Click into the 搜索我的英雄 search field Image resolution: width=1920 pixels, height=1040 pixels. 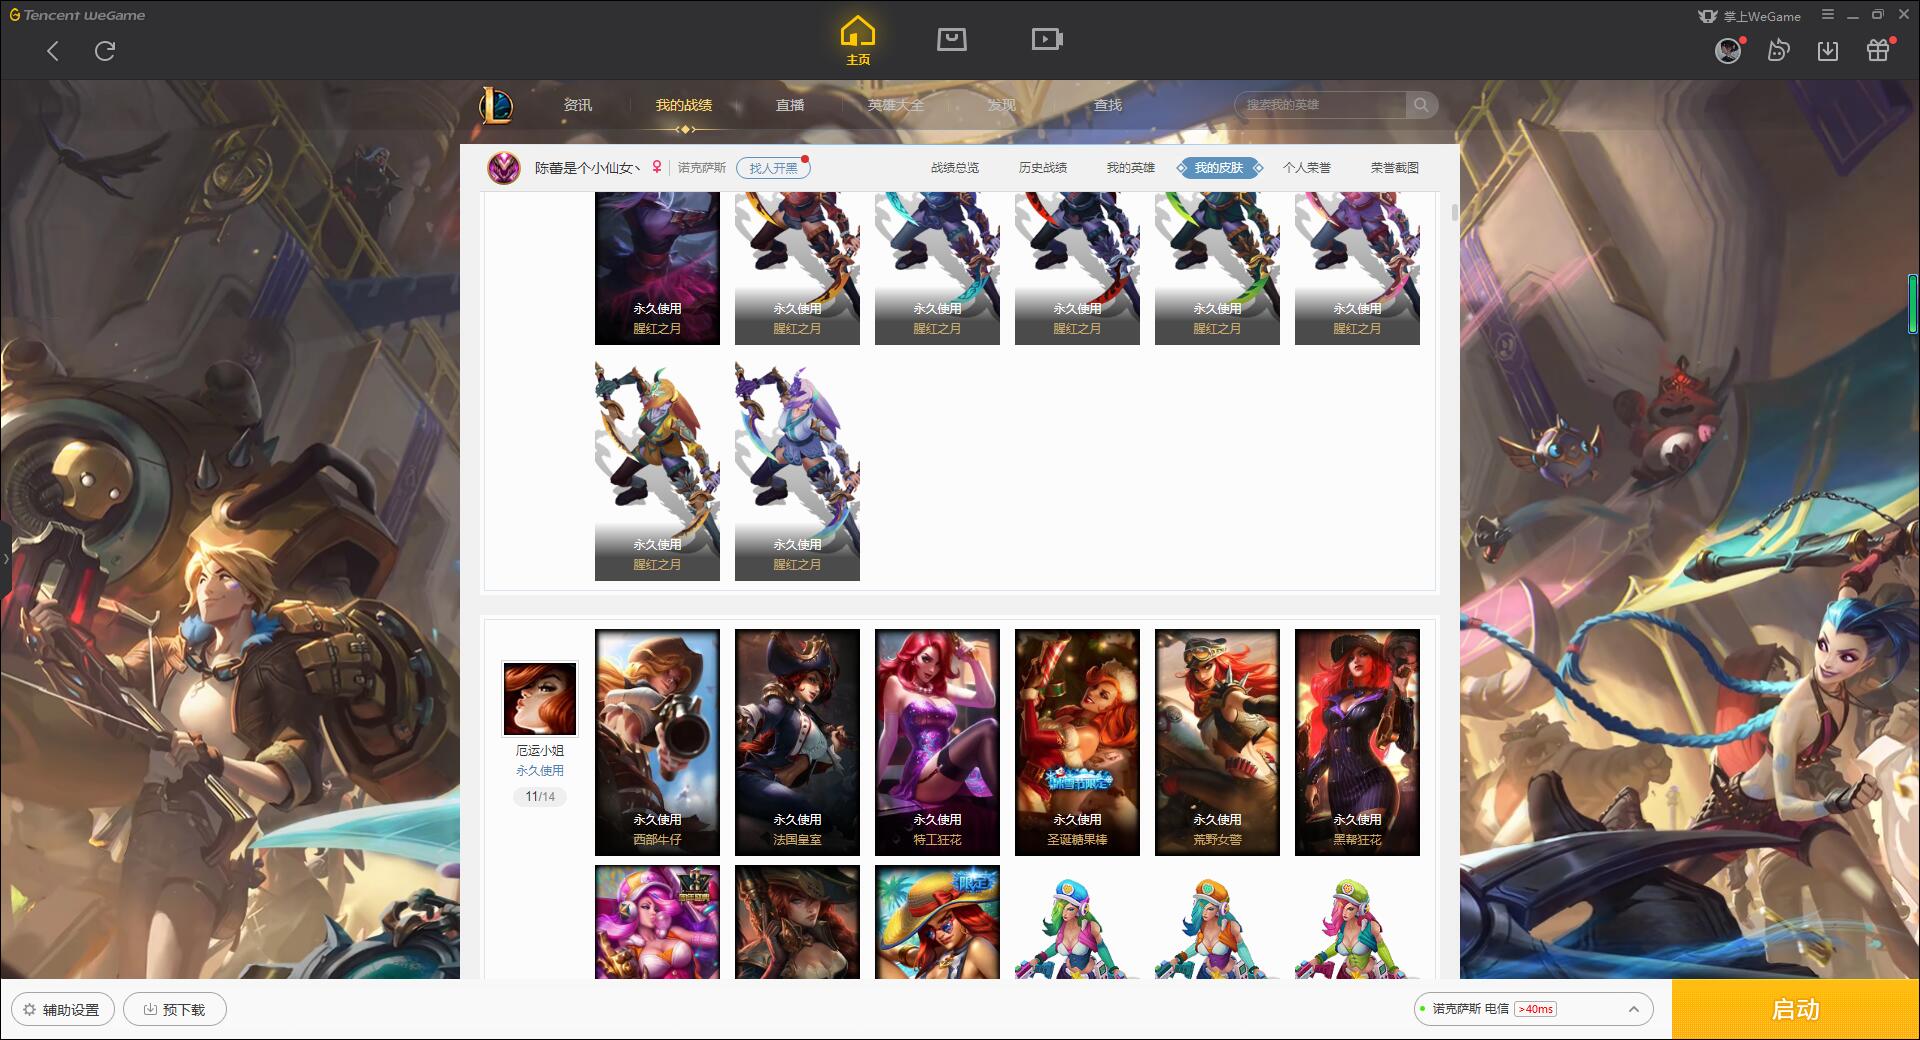1321,105
